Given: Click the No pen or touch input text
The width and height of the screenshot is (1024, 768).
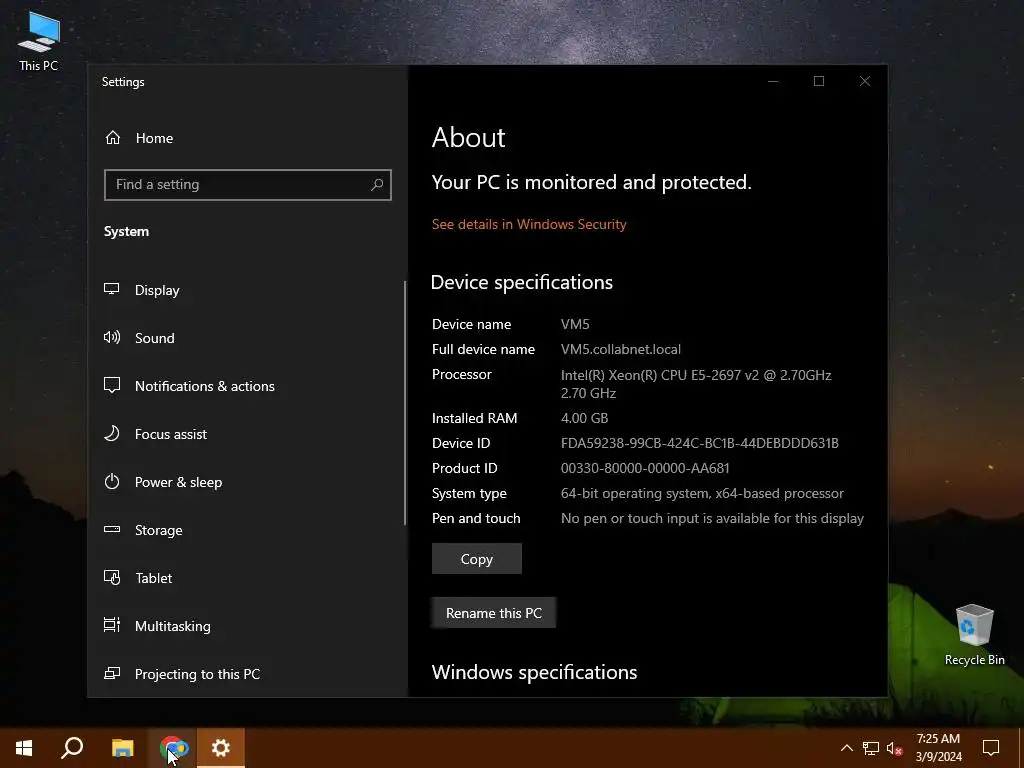Looking at the screenshot, I should pos(712,519).
